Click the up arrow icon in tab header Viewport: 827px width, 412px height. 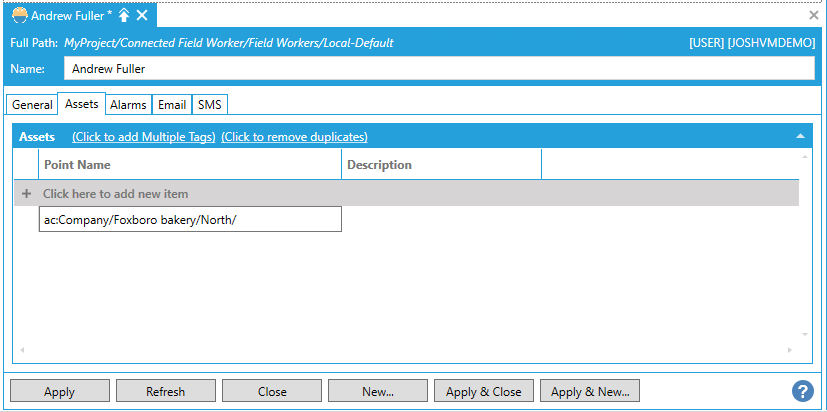[124, 15]
